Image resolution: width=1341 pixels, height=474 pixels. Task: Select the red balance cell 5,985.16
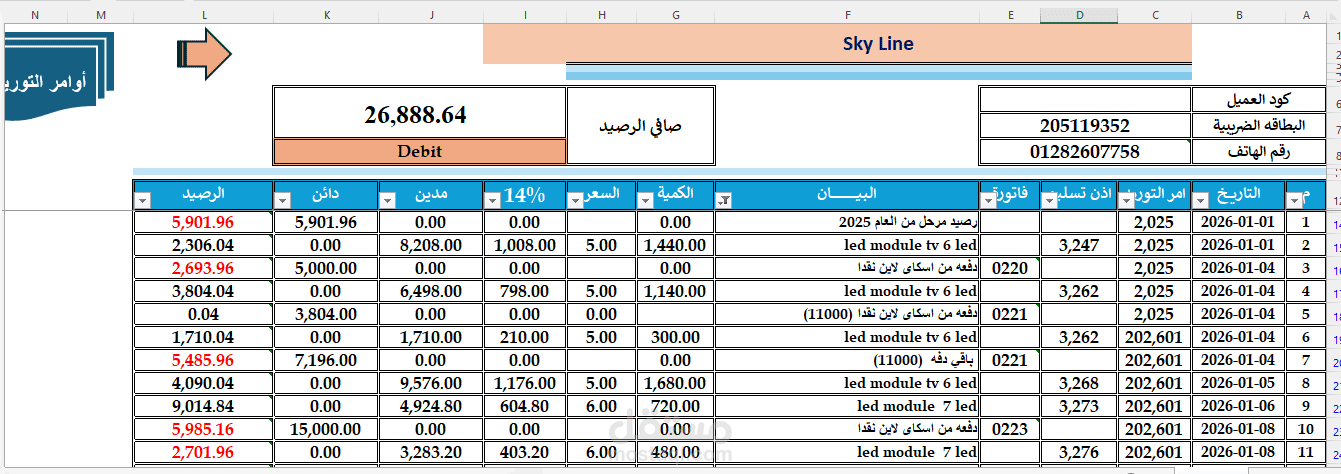[x=203, y=429]
